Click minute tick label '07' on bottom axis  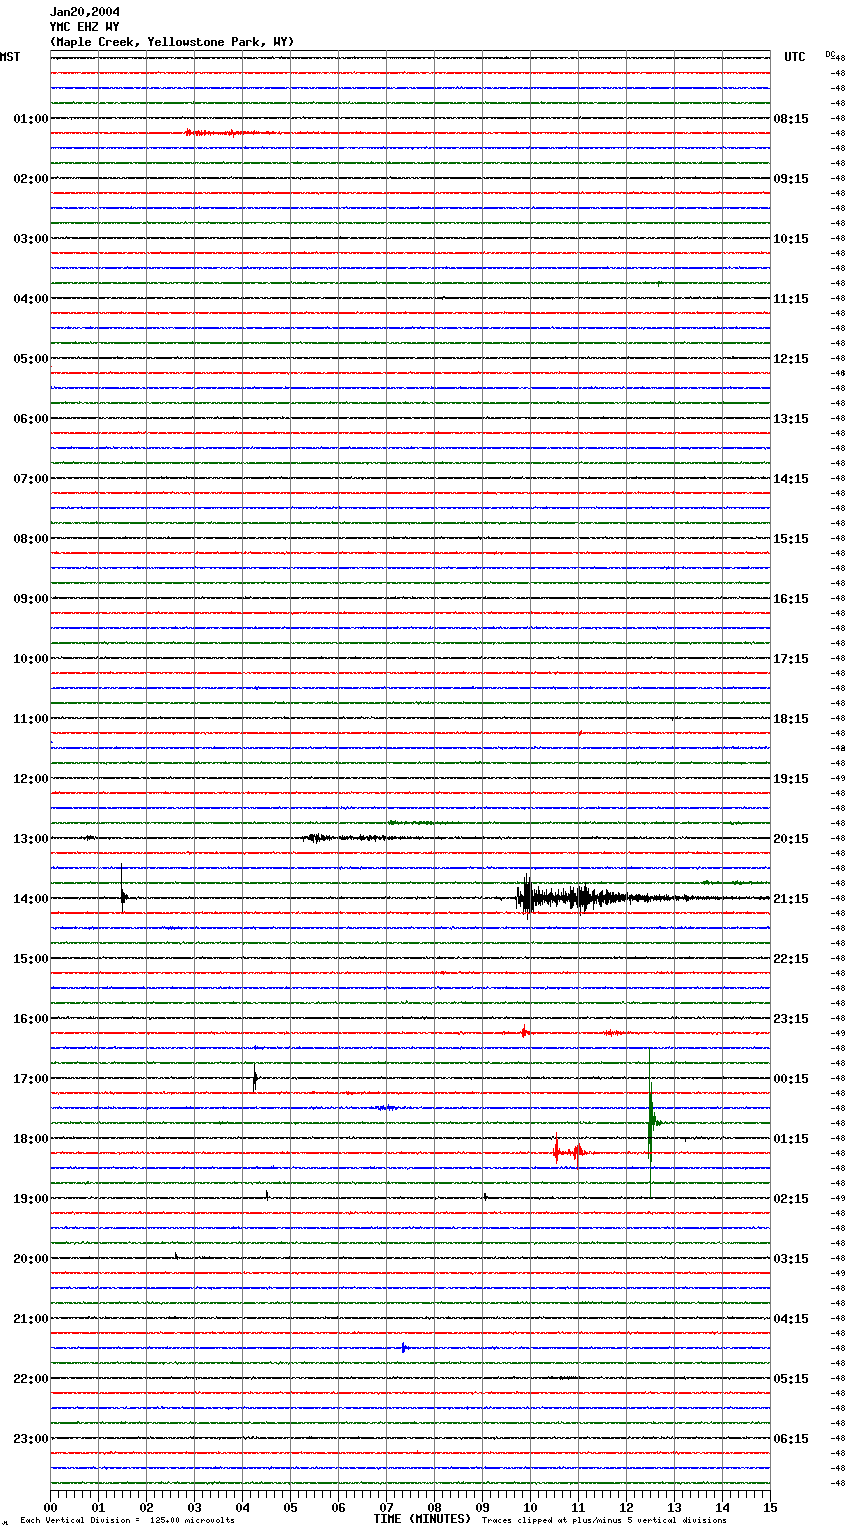[387, 1507]
